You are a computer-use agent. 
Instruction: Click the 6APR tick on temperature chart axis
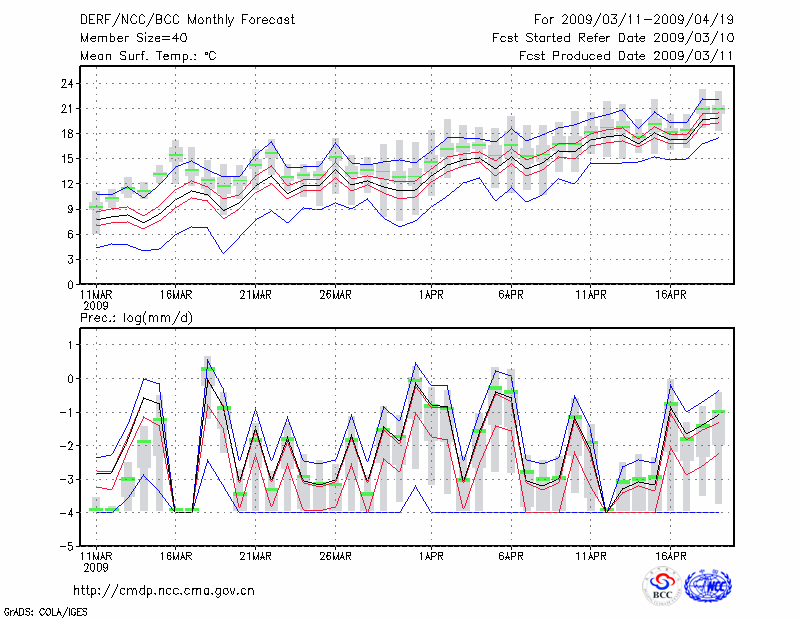coord(511,295)
